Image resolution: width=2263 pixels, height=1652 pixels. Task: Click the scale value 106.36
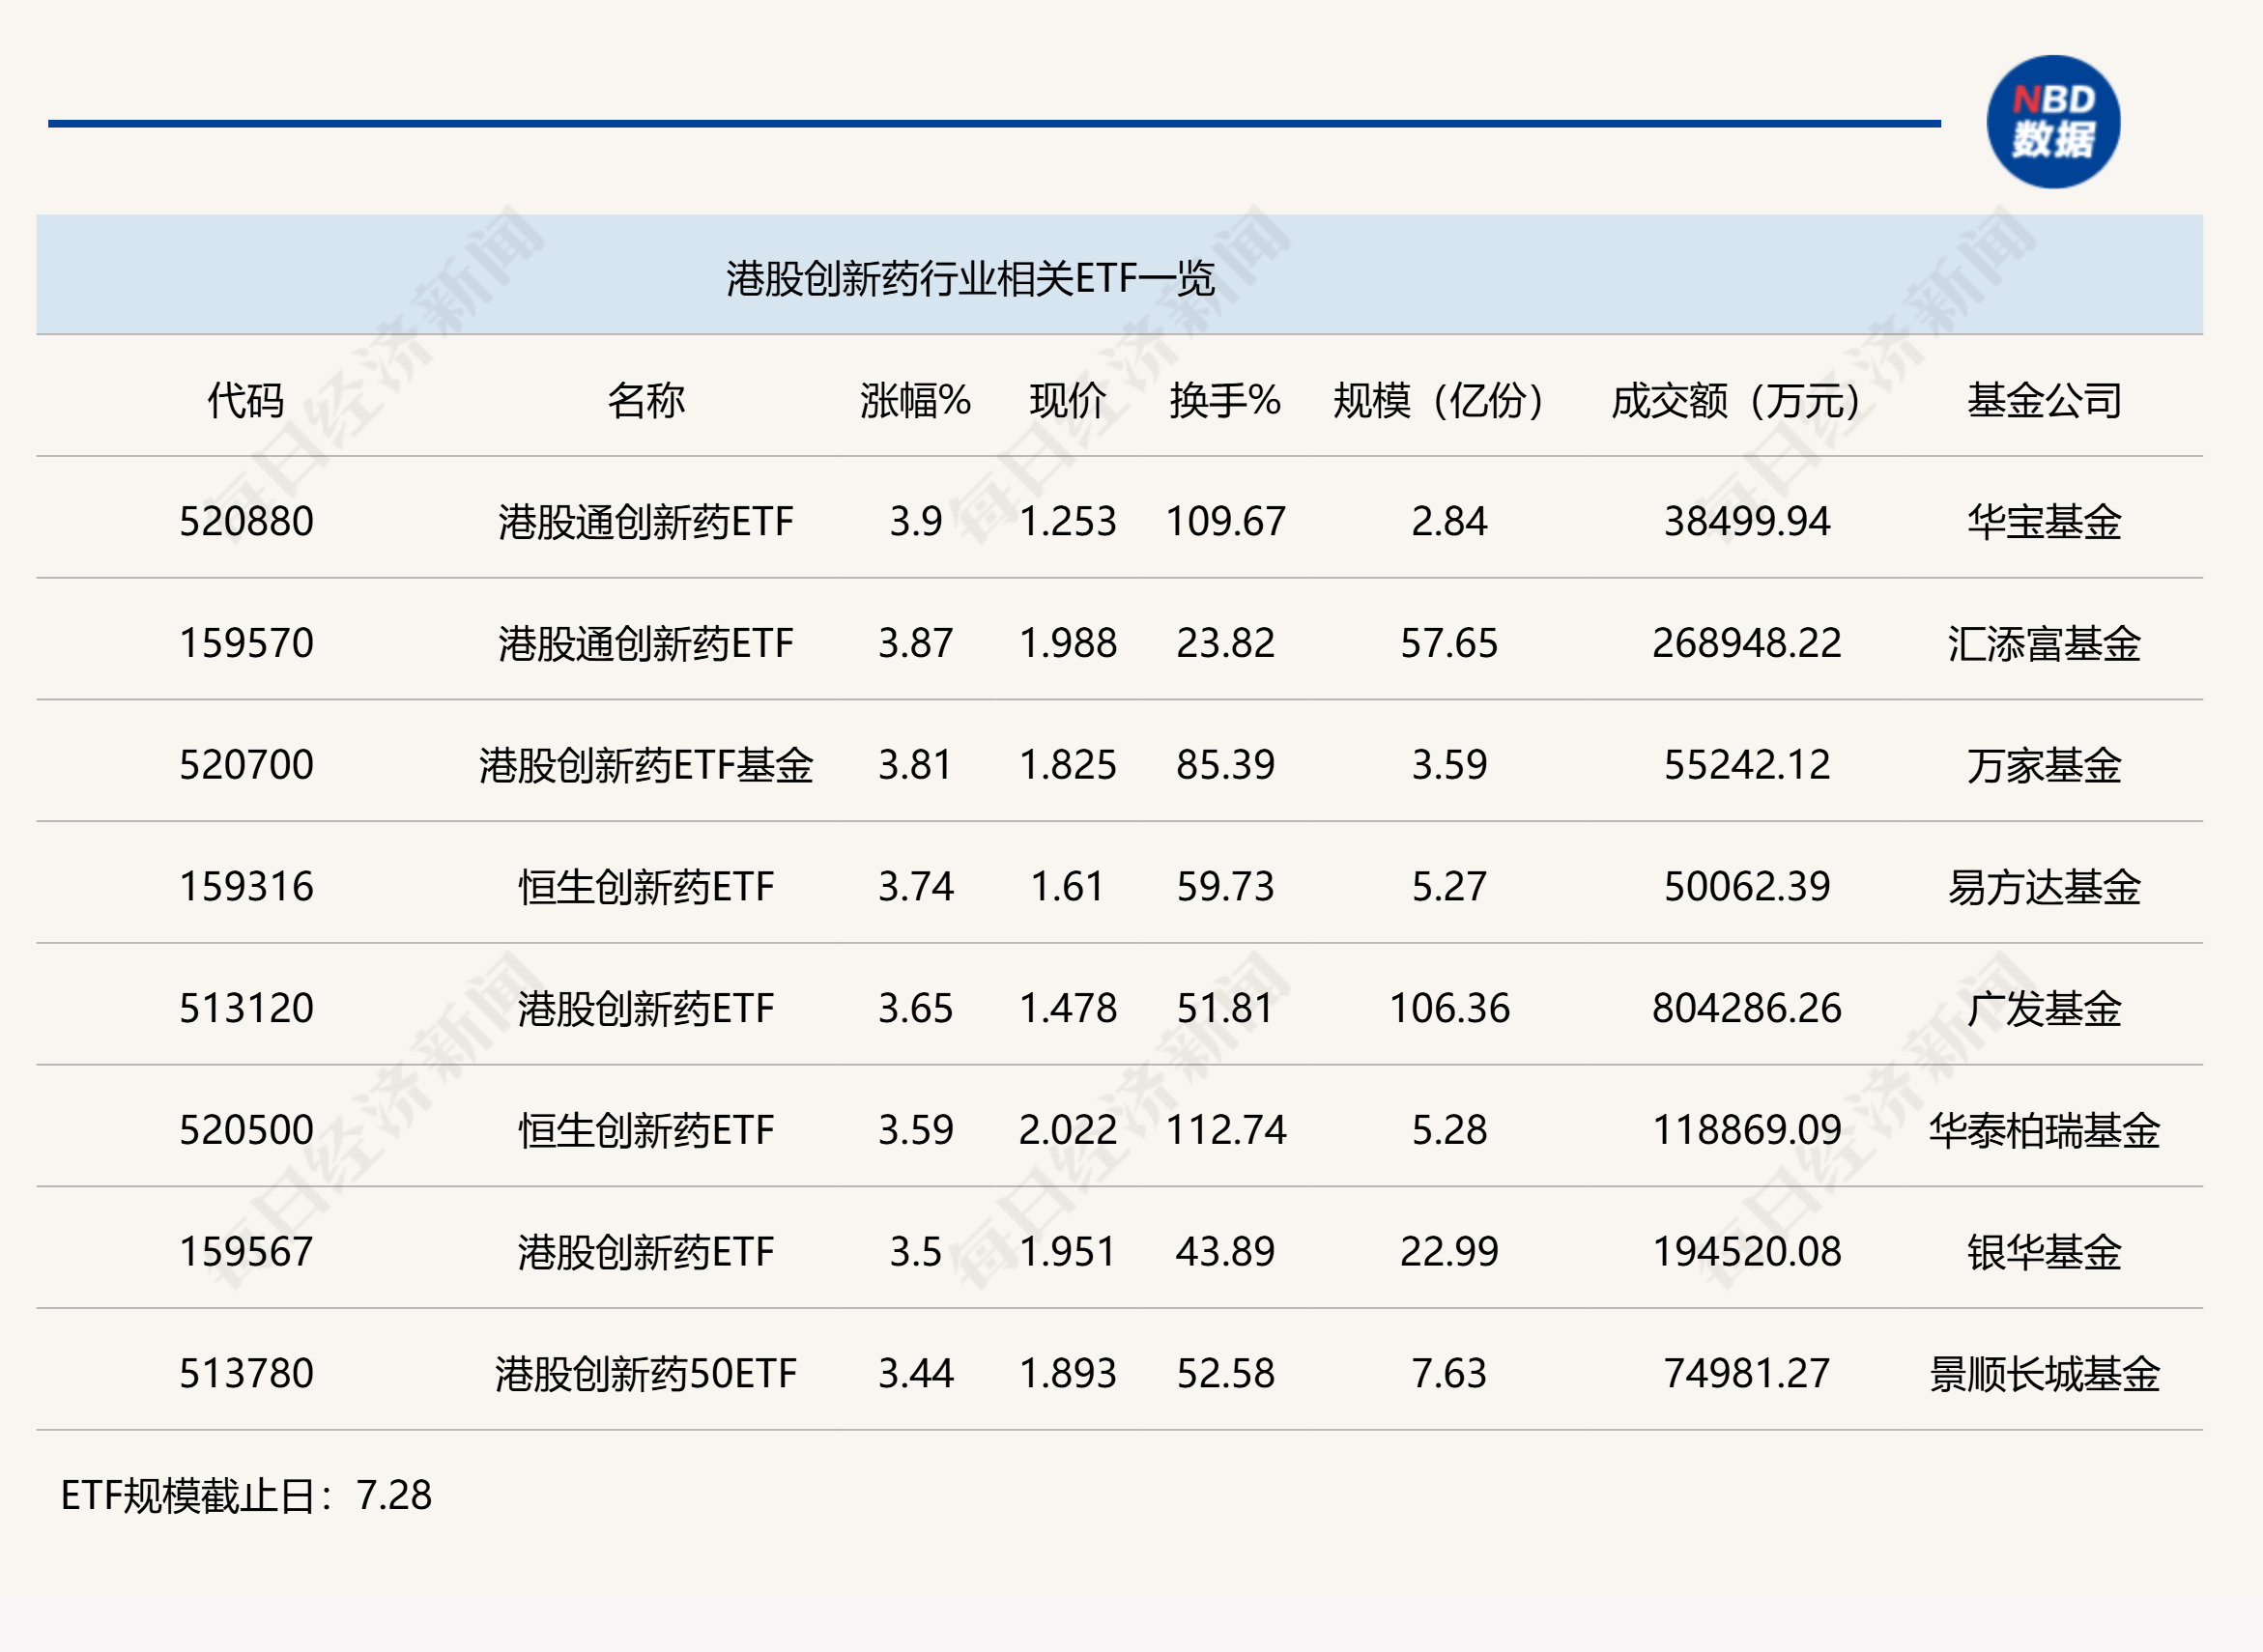coord(1449,1008)
